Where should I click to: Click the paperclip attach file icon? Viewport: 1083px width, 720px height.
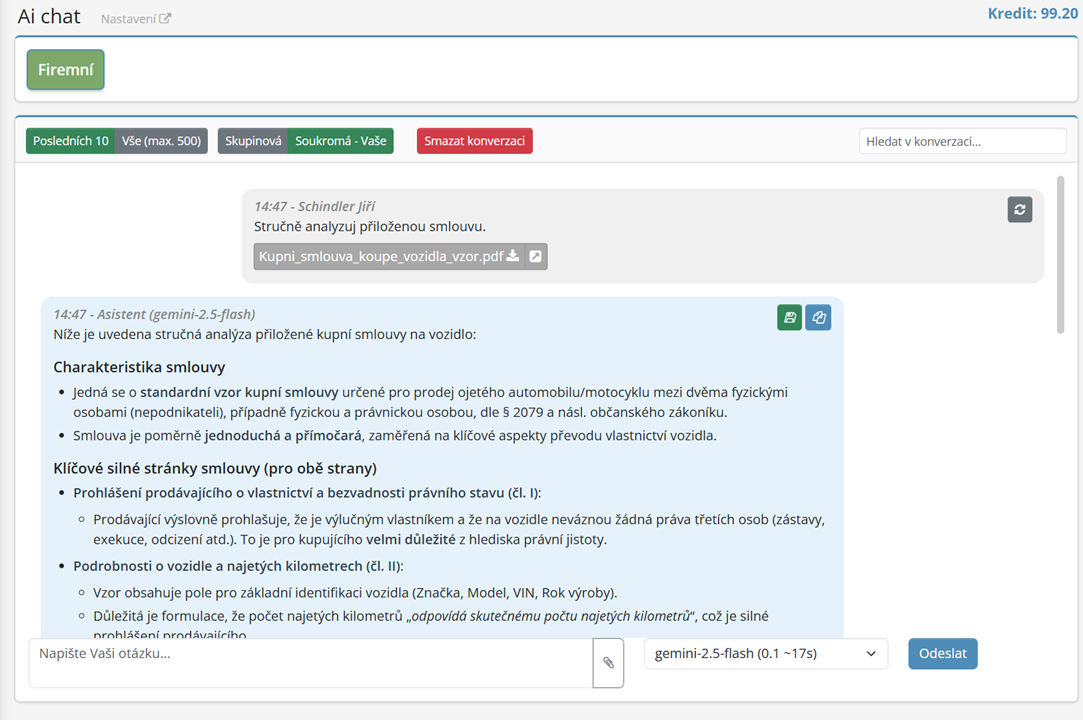[608, 662]
